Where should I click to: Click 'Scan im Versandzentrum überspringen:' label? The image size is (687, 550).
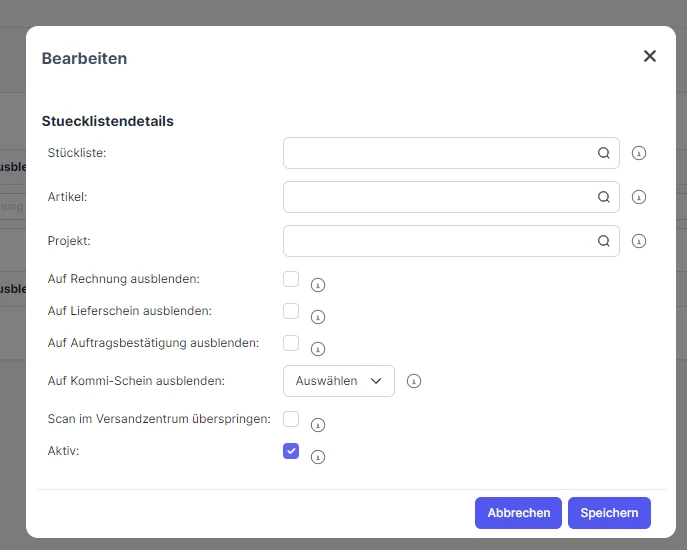point(159,419)
